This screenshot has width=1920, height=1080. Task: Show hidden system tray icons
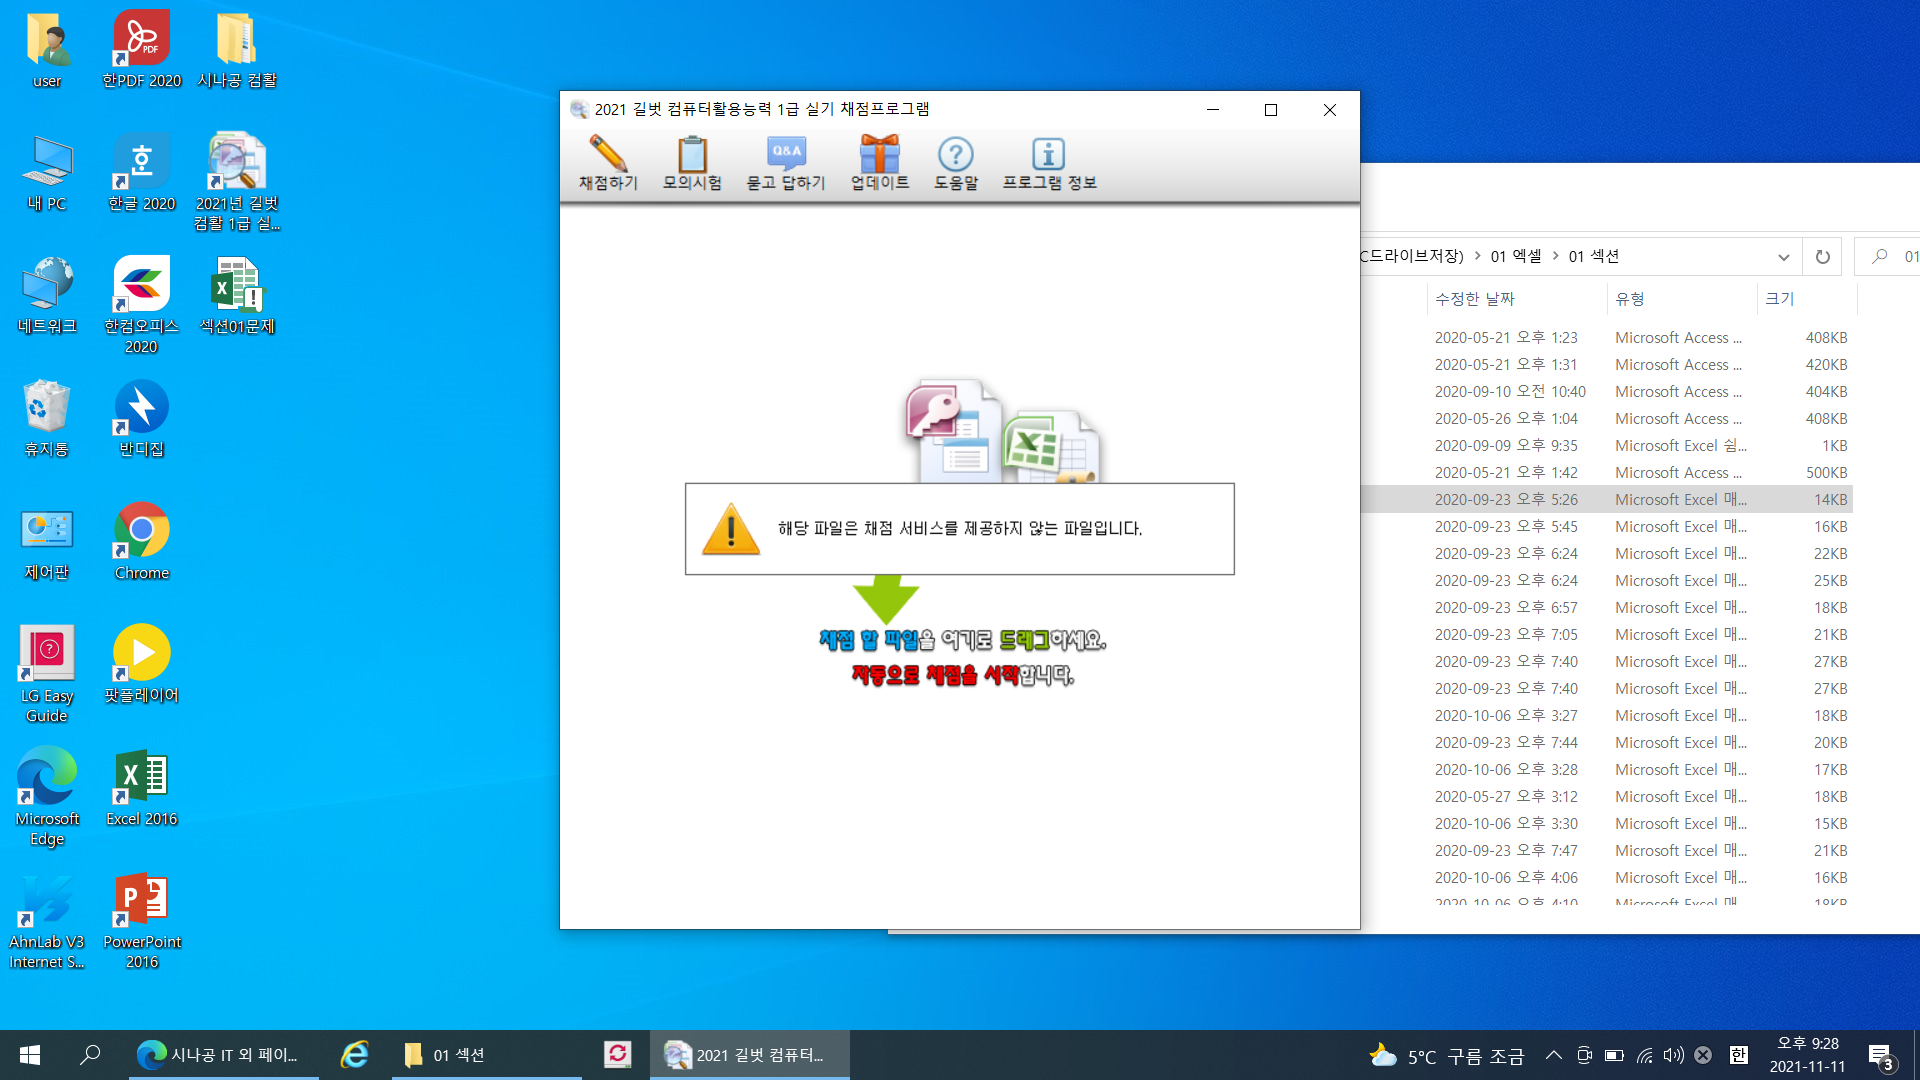[x=1553, y=1055]
